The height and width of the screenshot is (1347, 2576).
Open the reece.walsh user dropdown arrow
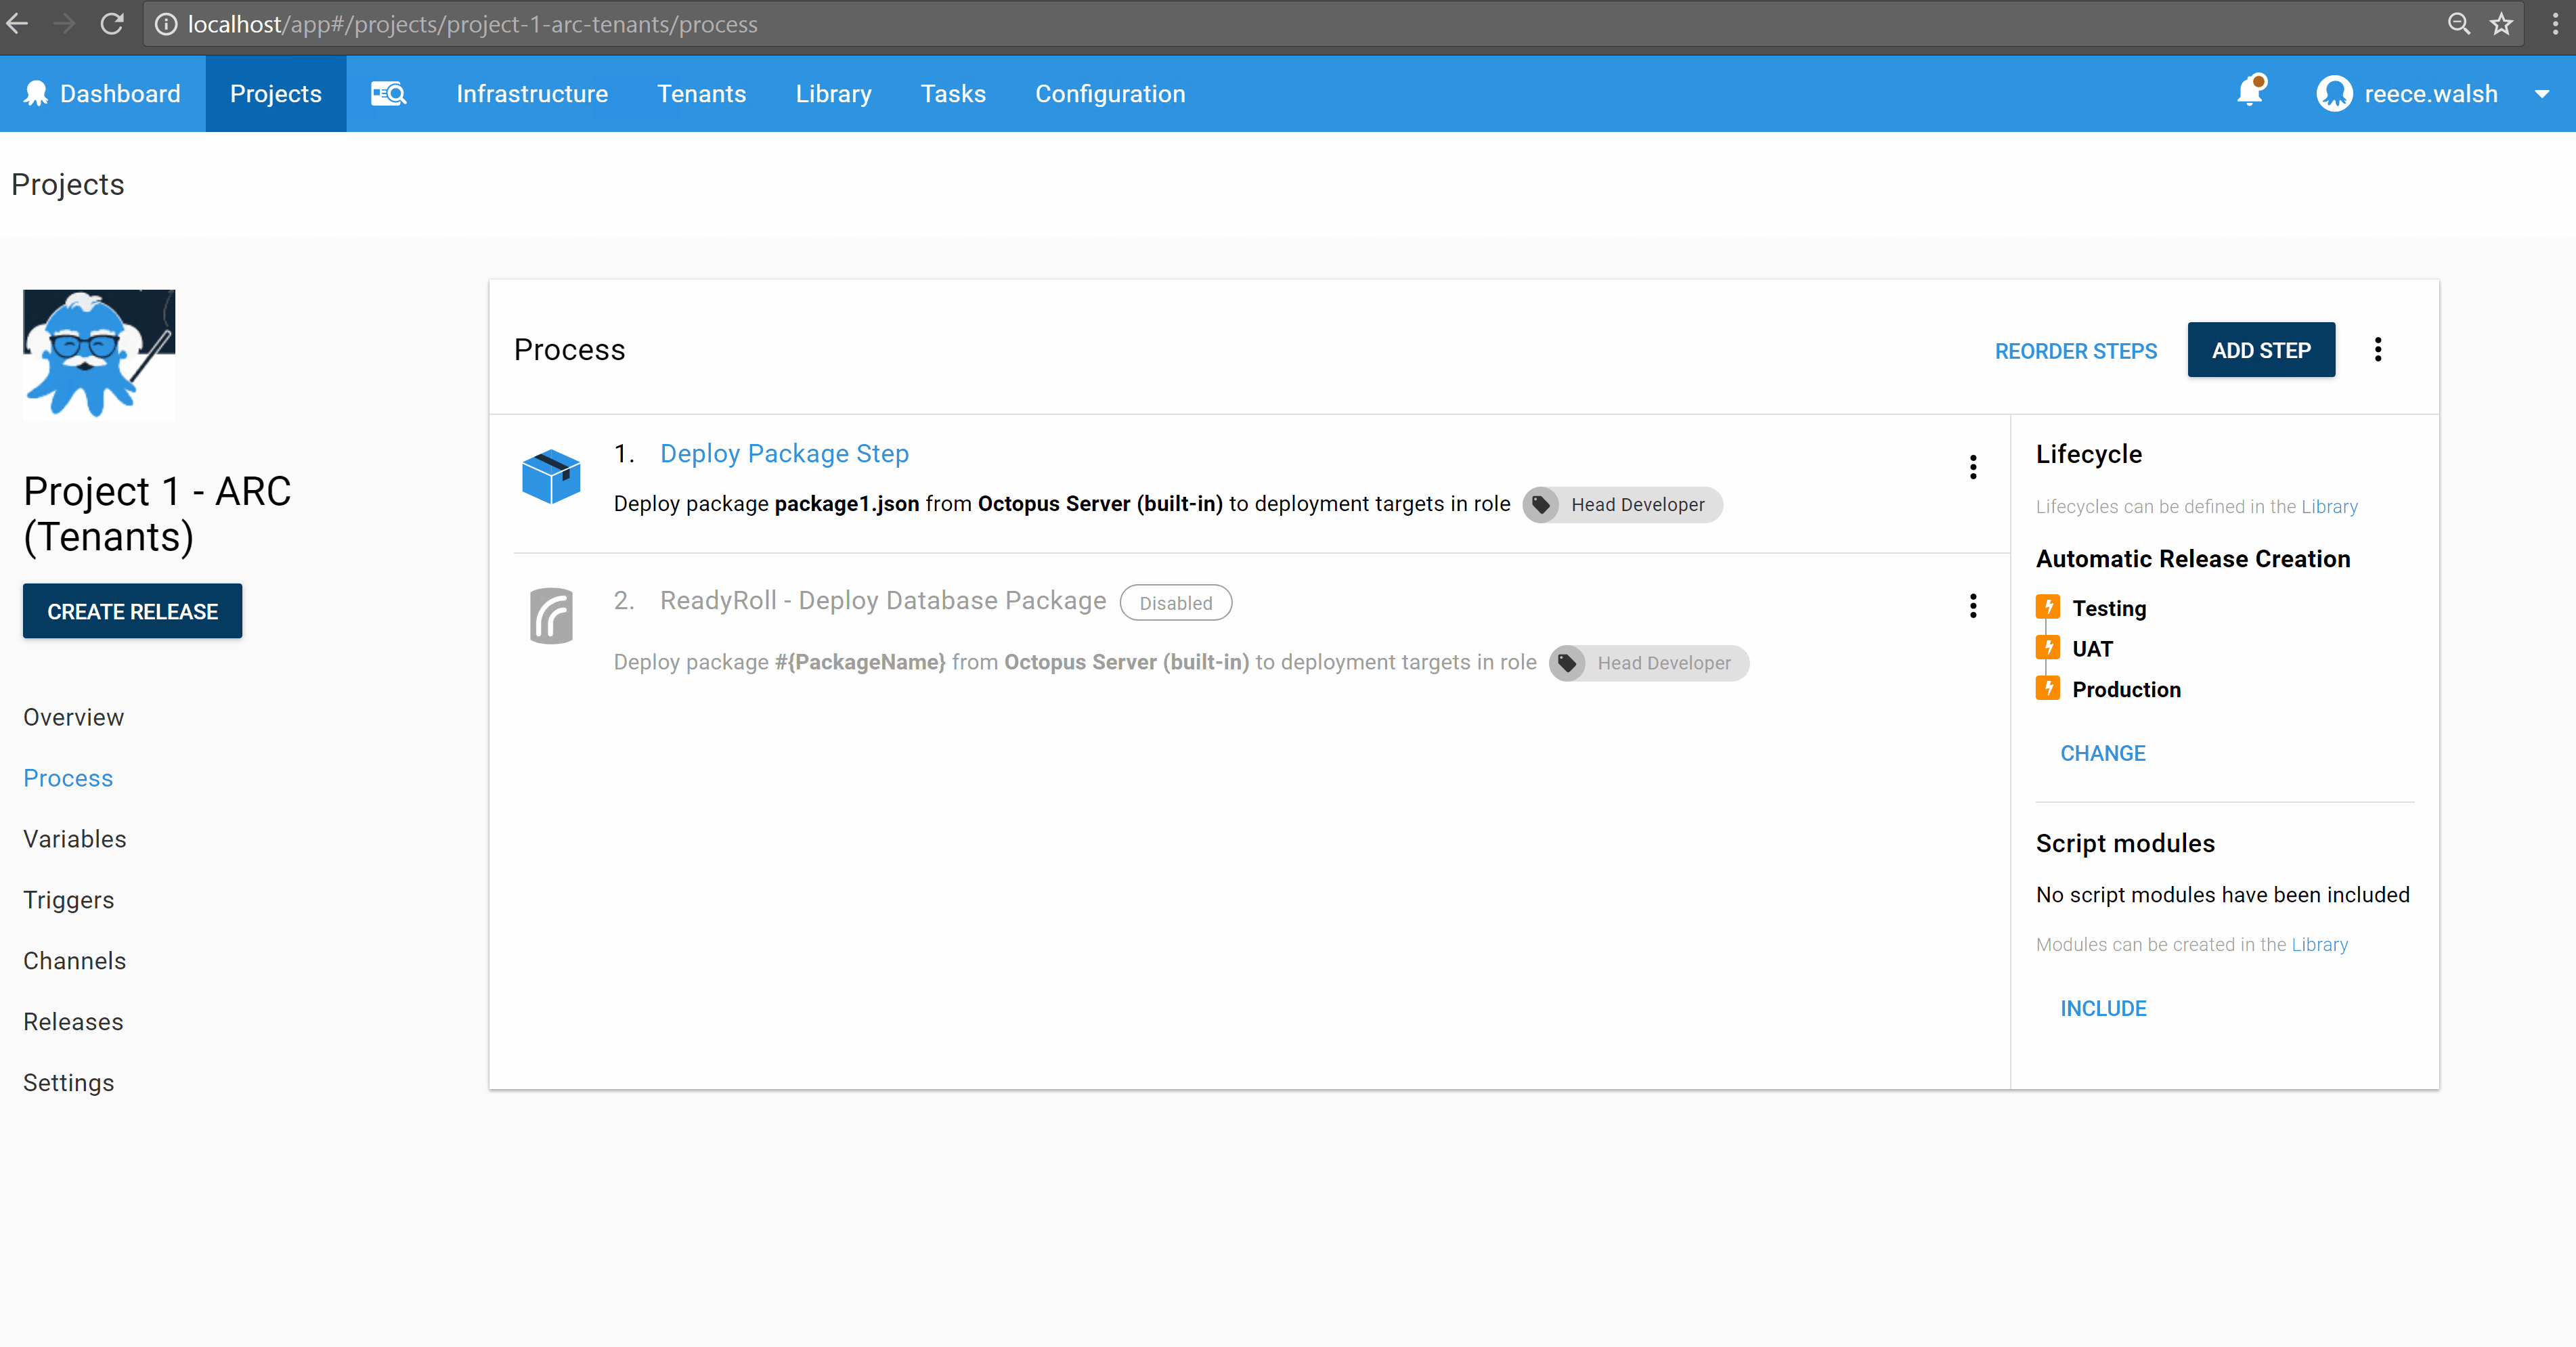pyautogui.click(x=2542, y=94)
